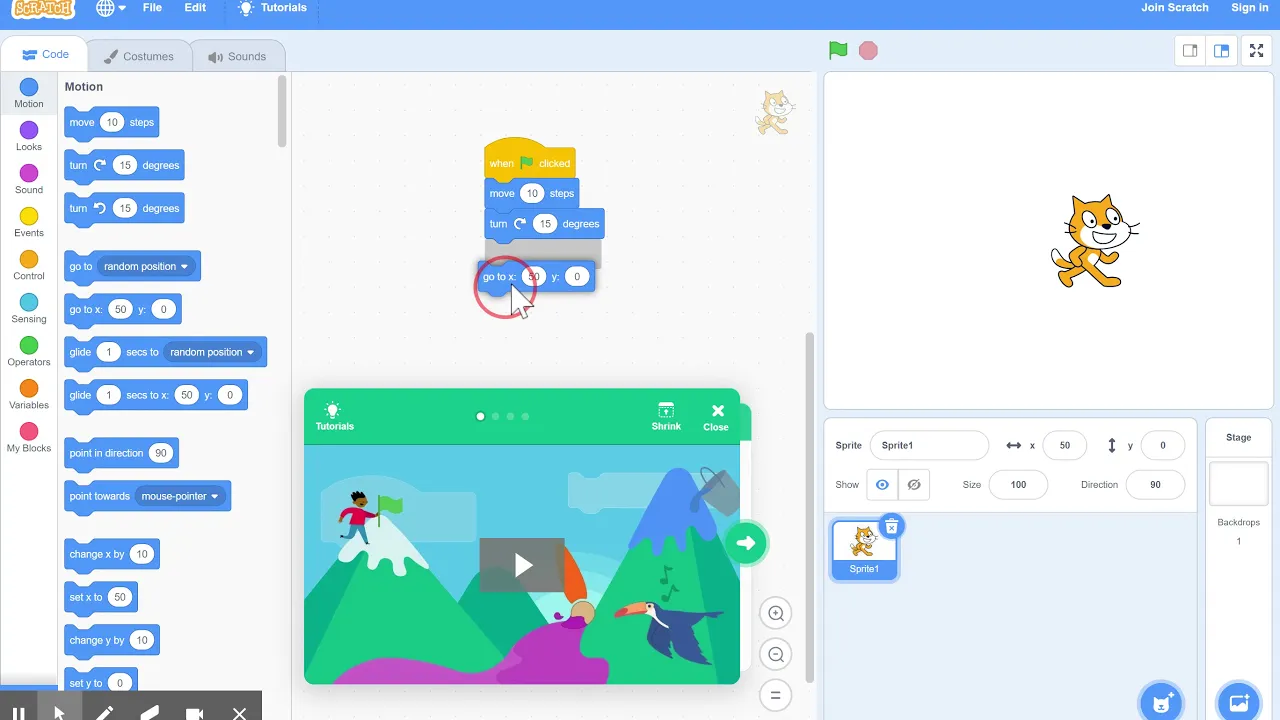This screenshot has width=1280, height=720.
Task: Click the Scratch logo
Action: tap(43, 8)
